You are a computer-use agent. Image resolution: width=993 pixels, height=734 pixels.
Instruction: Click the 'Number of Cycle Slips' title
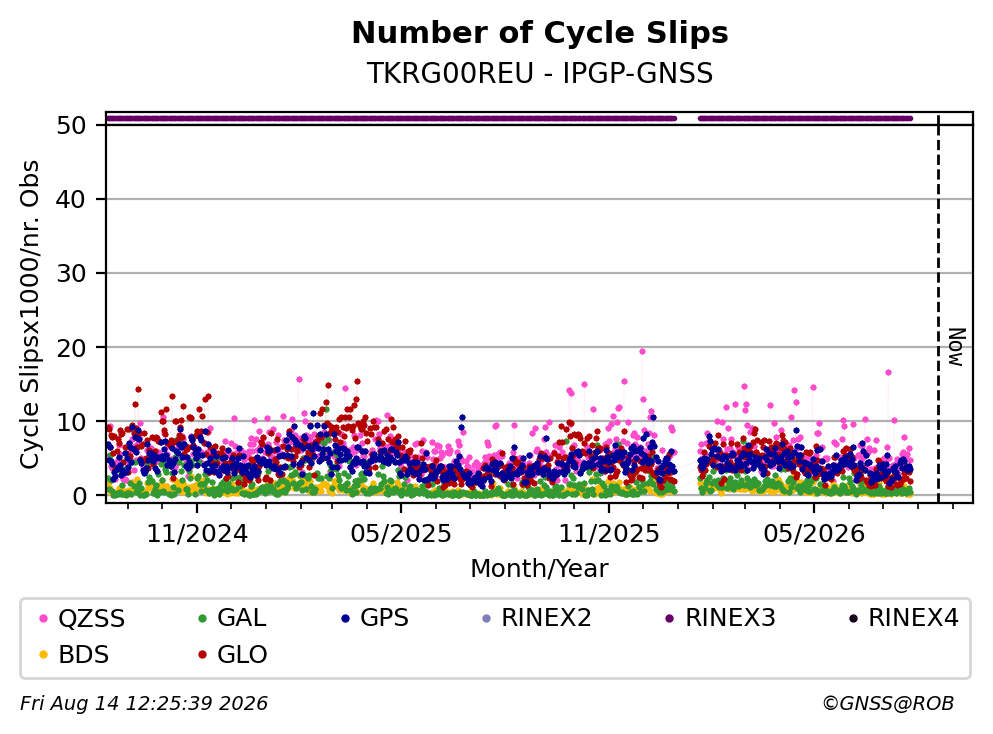coord(540,33)
